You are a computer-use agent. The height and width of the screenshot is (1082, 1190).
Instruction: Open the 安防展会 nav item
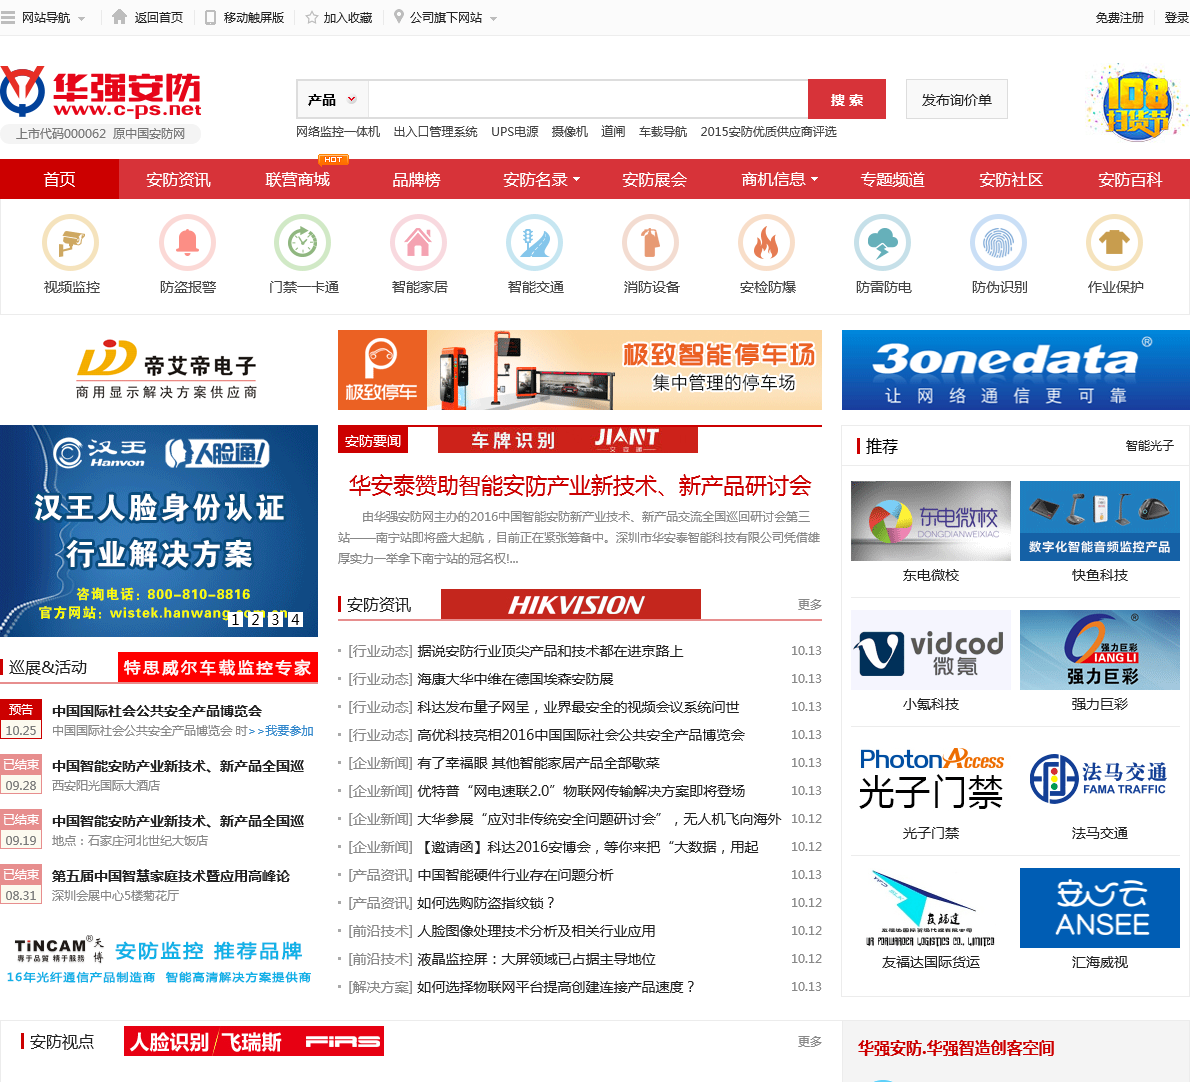(654, 179)
